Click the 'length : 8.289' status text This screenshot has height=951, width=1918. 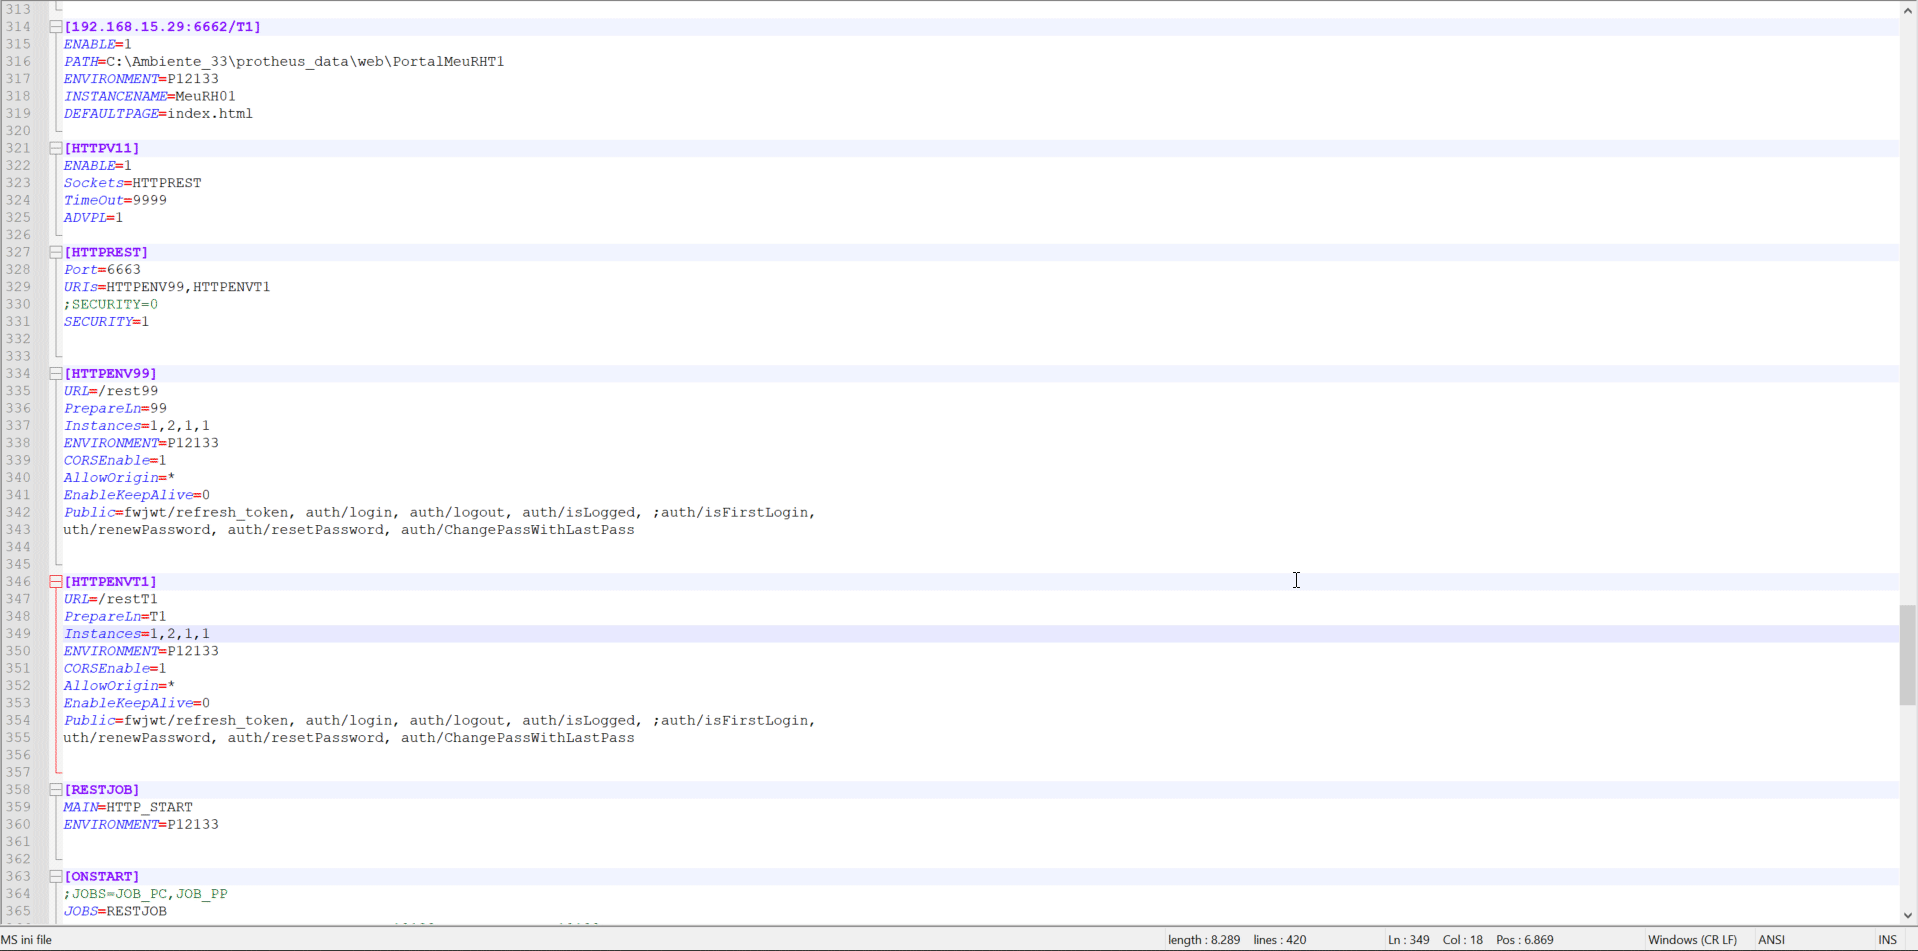click(1204, 940)
